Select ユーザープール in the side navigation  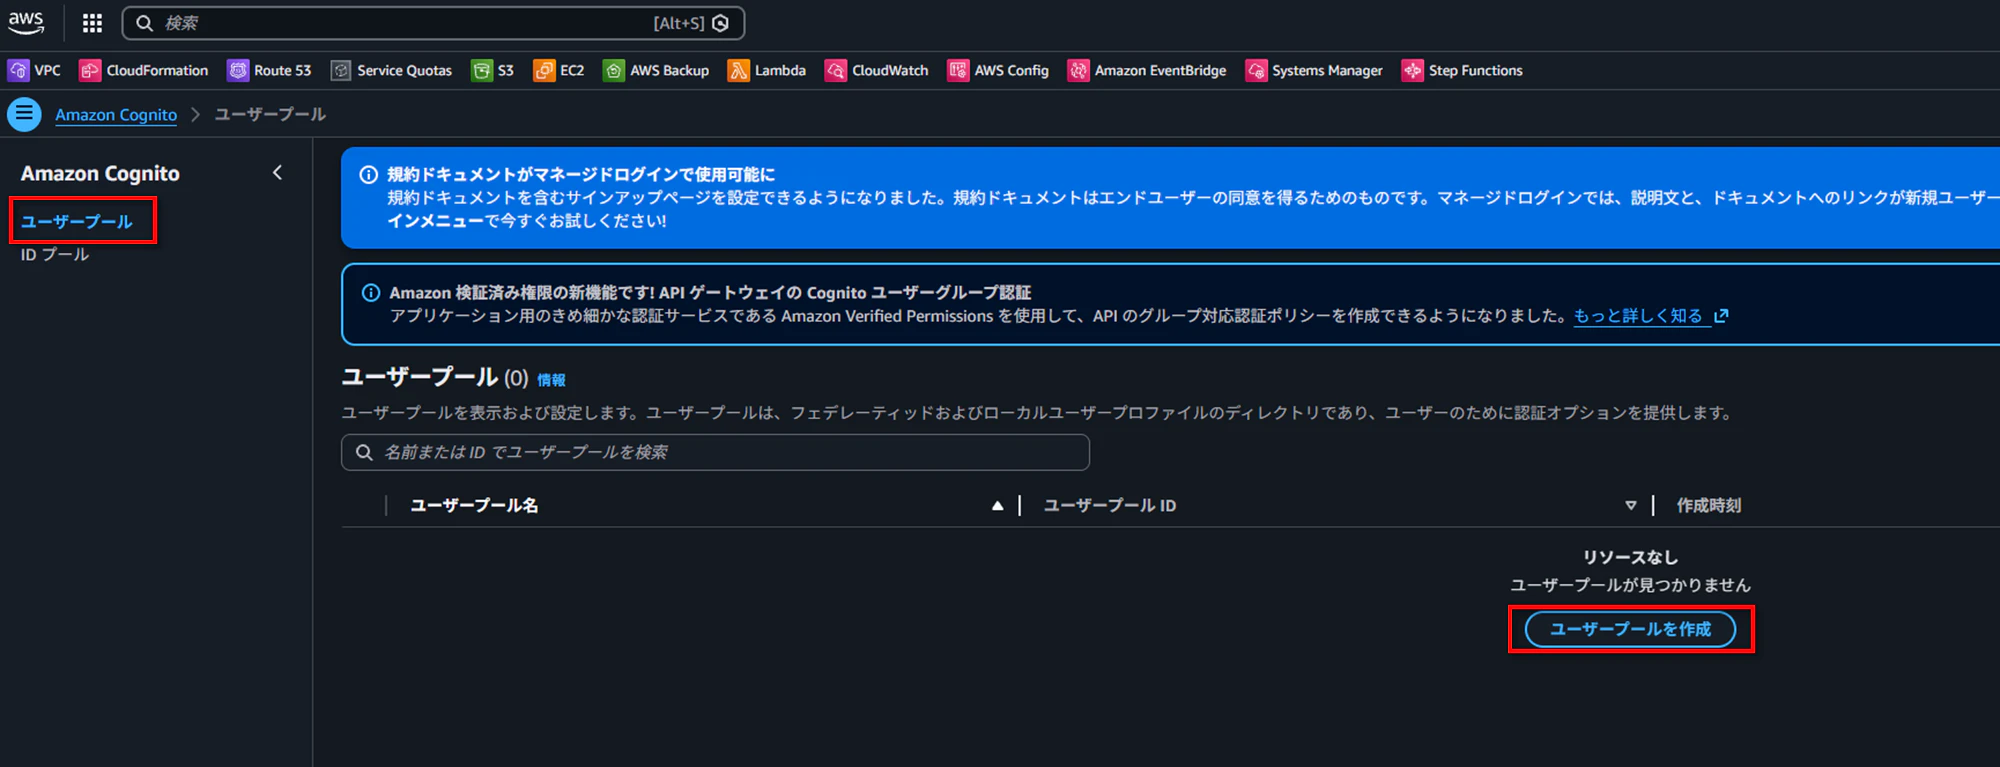77,221
